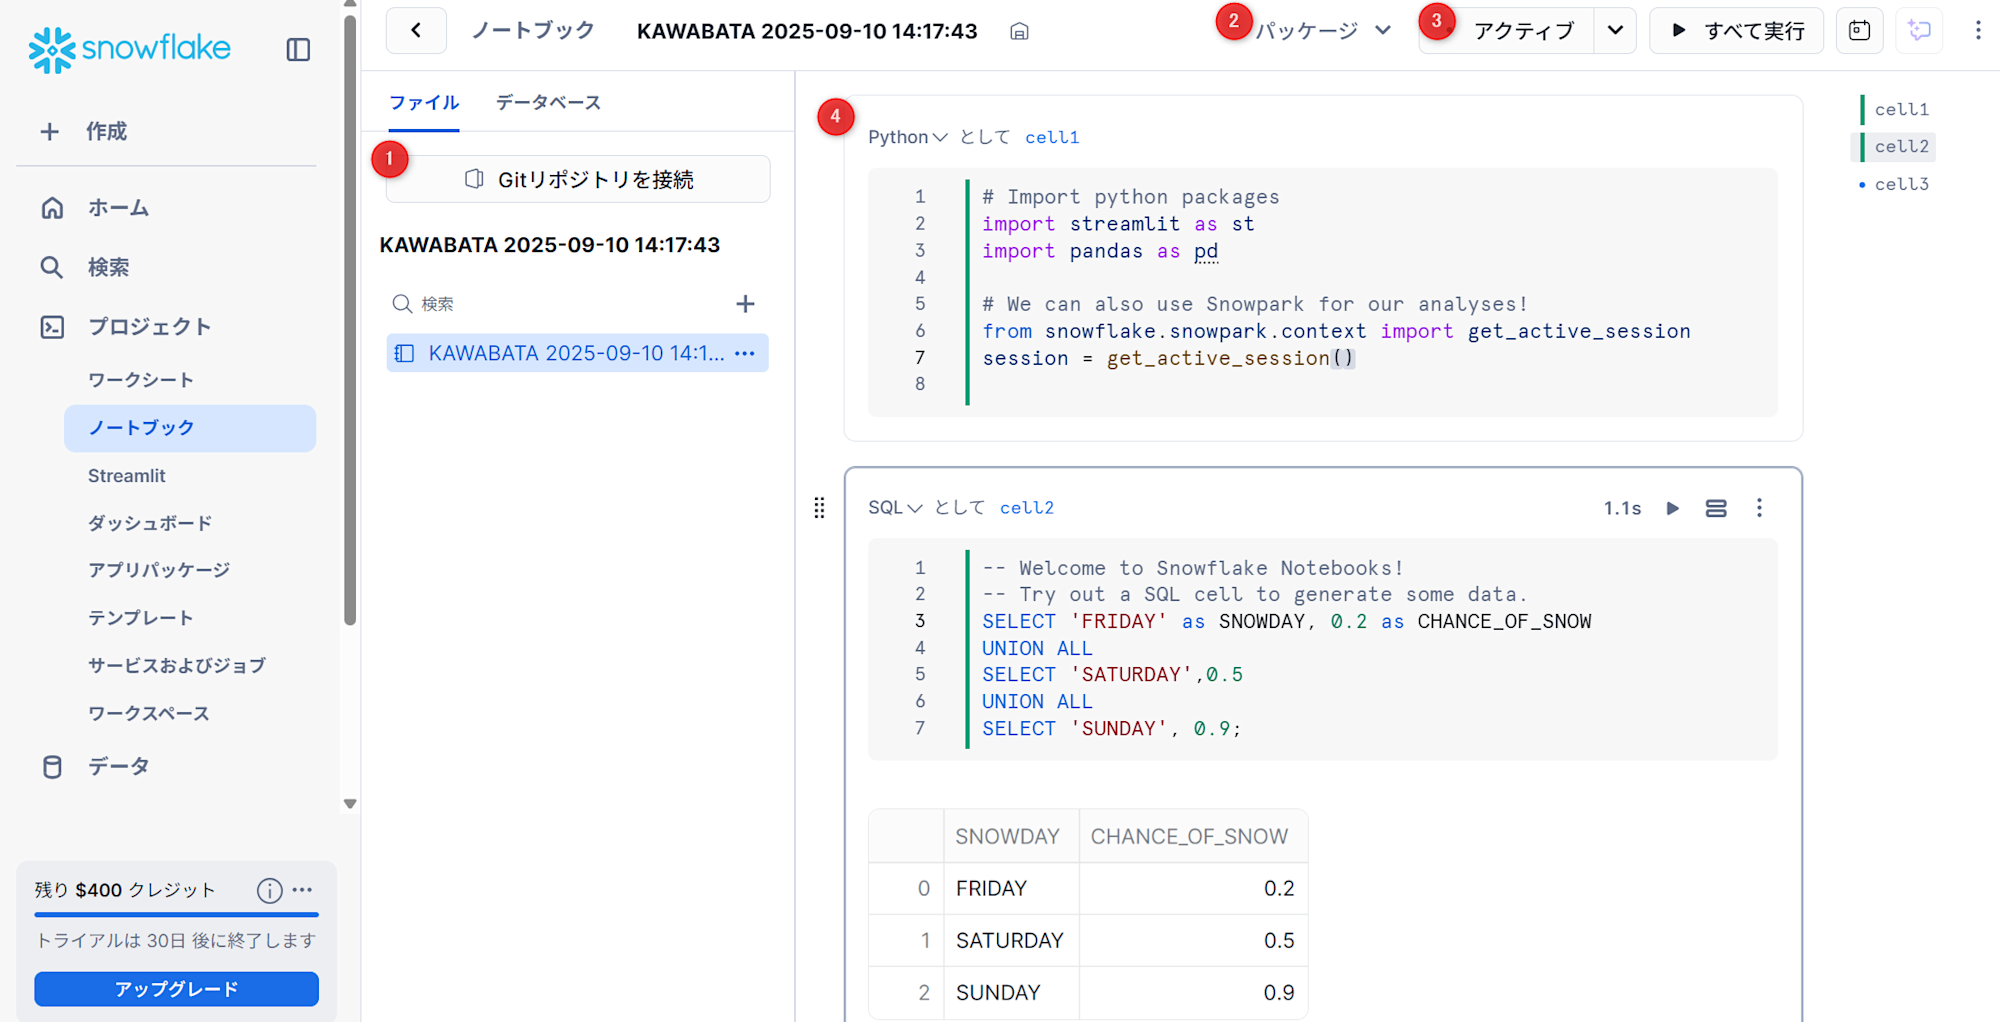Change cell2 language SQL dropdown
Viewport: 2000px width, 1022px height.
[x=895, y=508]
